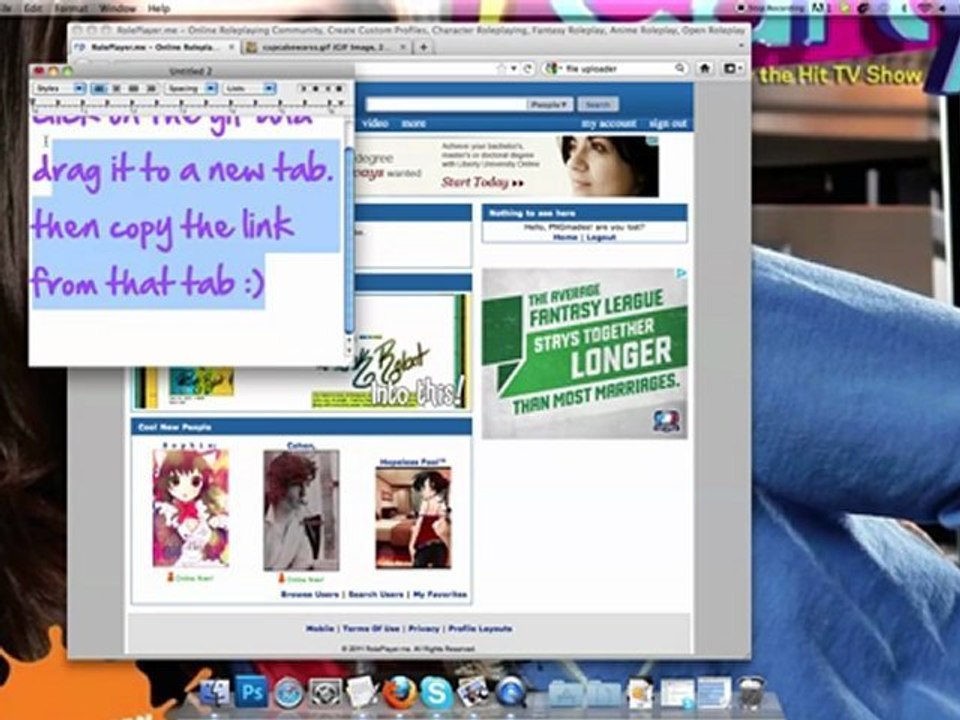Click the video nav link

375,123
